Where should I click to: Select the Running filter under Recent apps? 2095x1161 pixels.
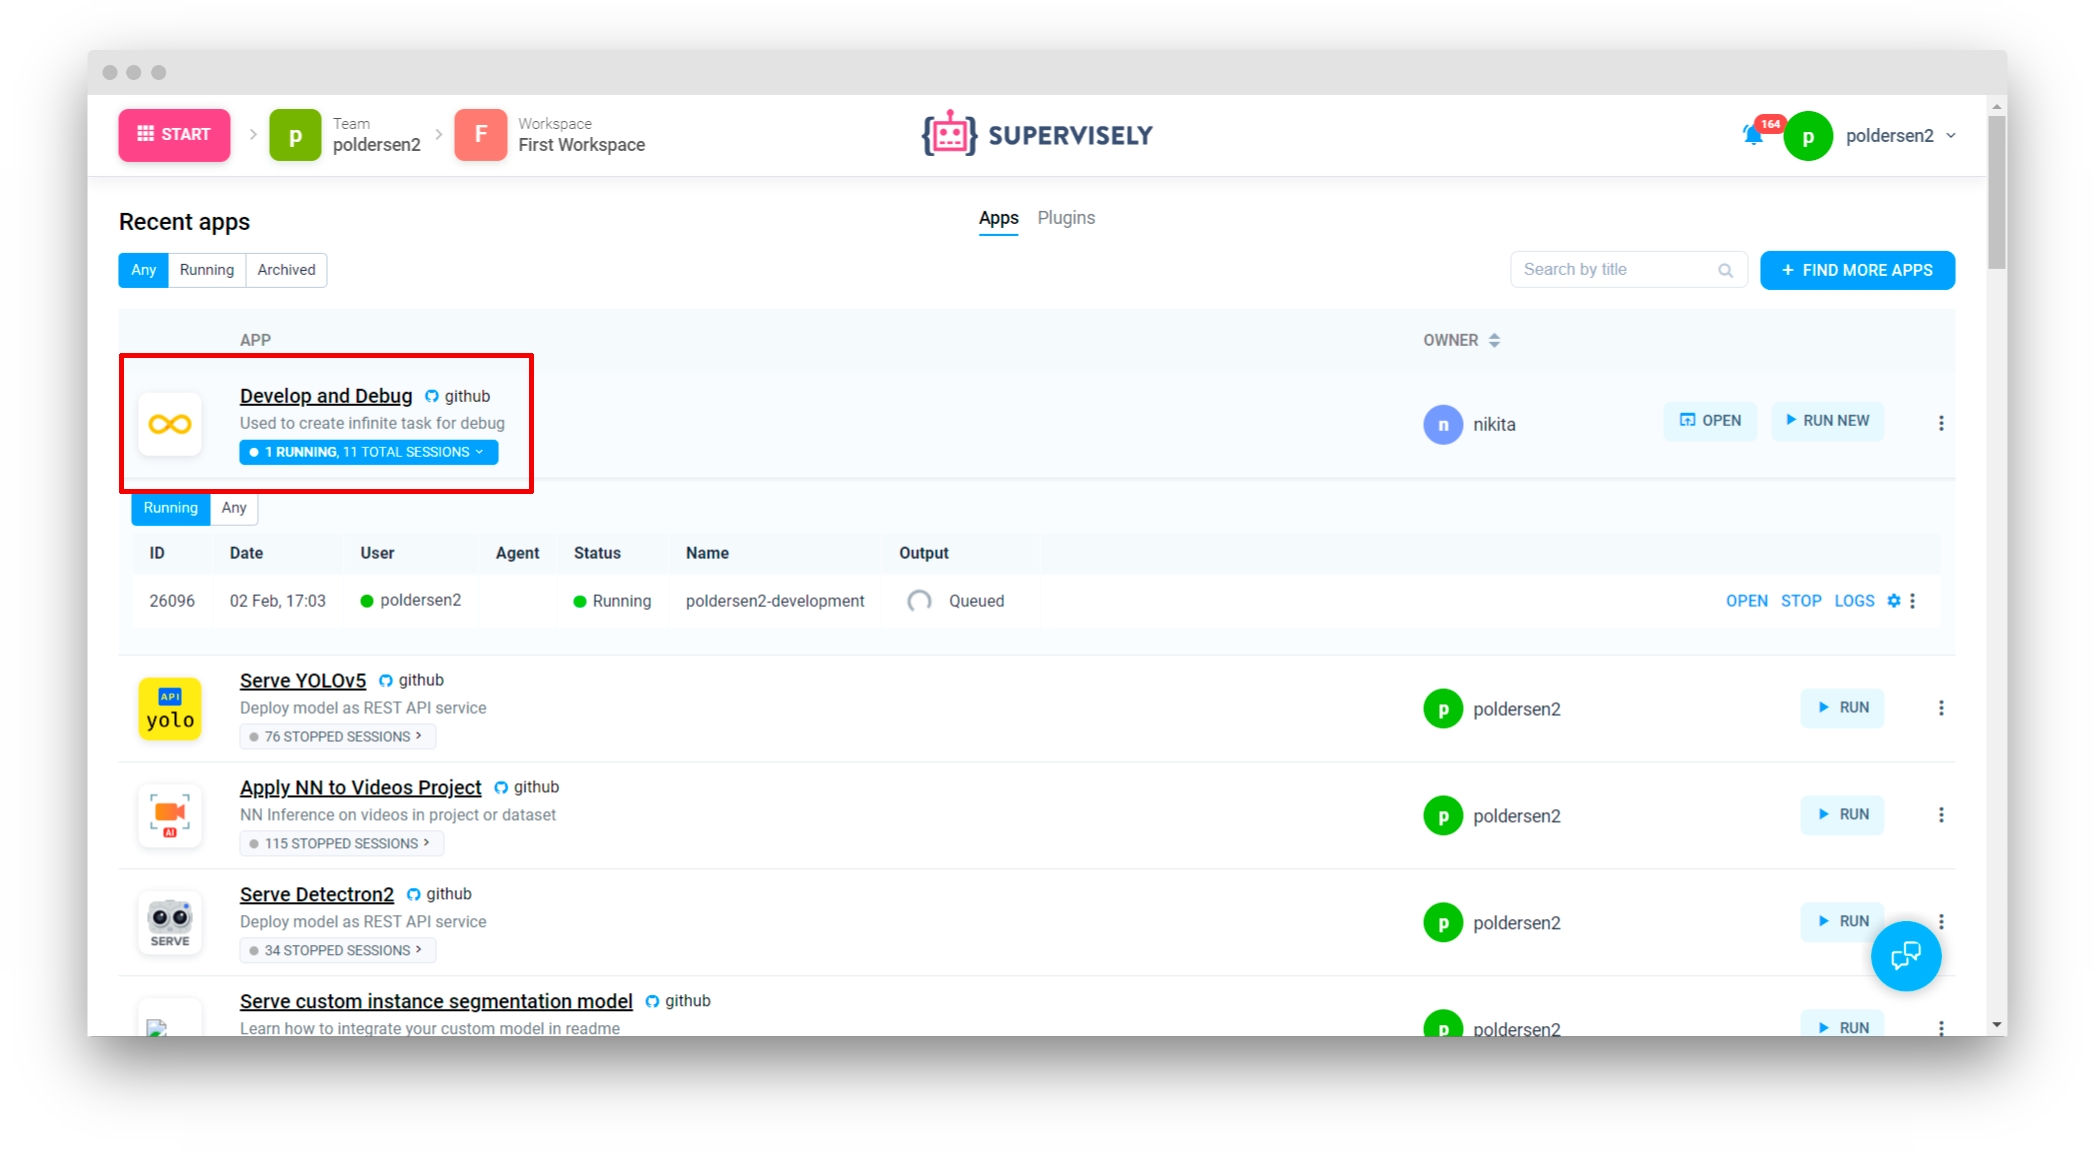206,270
